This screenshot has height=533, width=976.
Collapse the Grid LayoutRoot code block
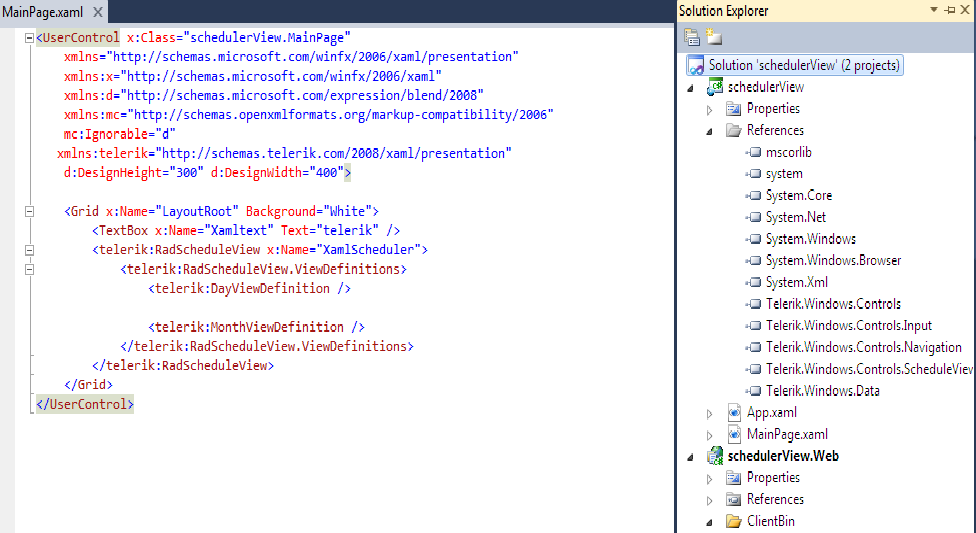click(x=29, y=212)
